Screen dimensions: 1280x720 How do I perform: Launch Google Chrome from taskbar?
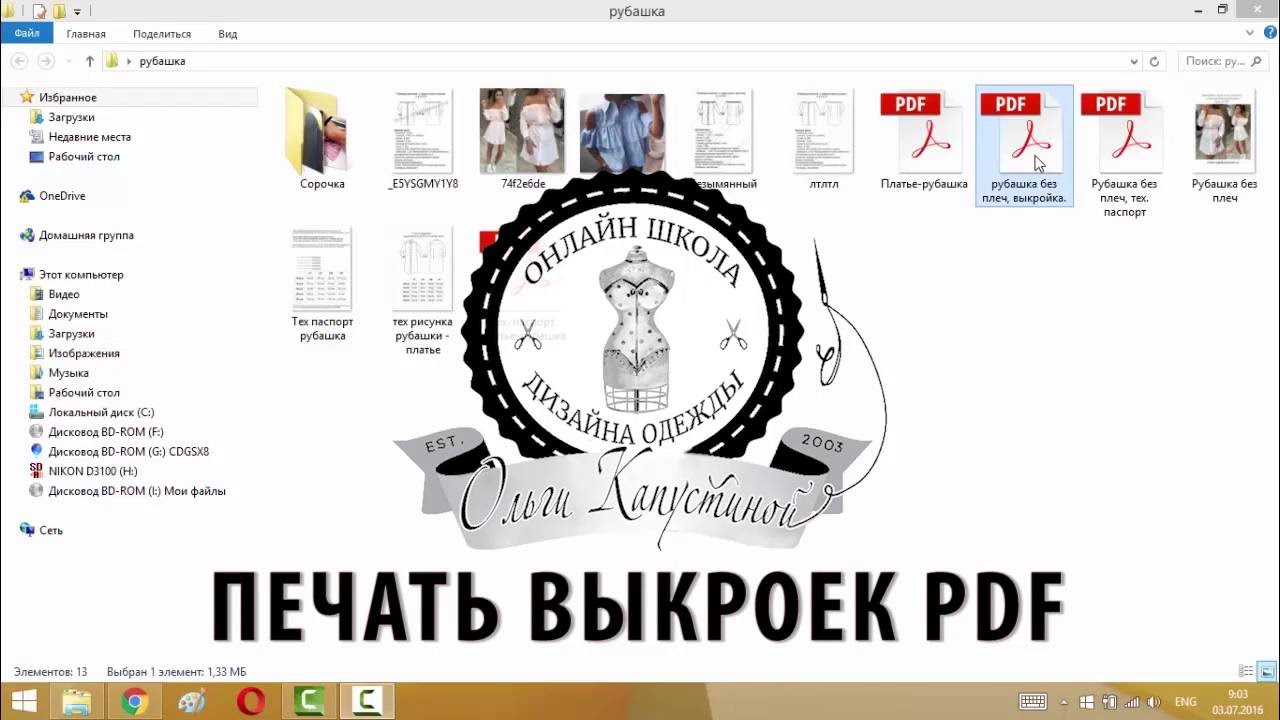click(134, 701)
